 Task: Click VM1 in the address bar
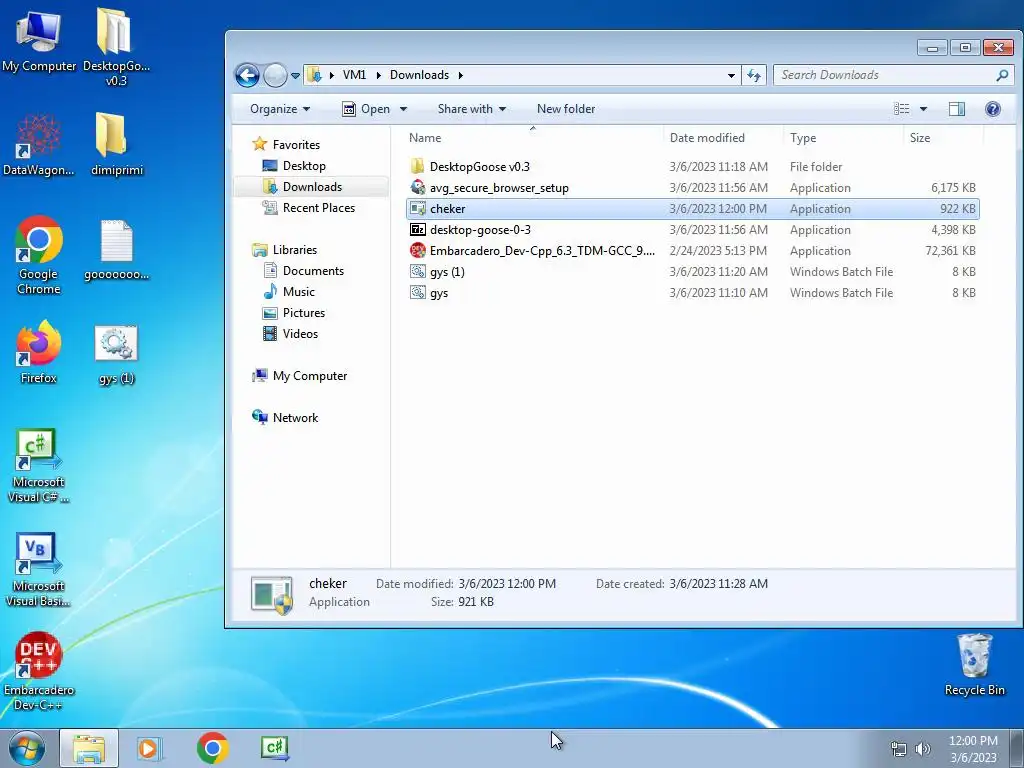click(x=354, y=75)
